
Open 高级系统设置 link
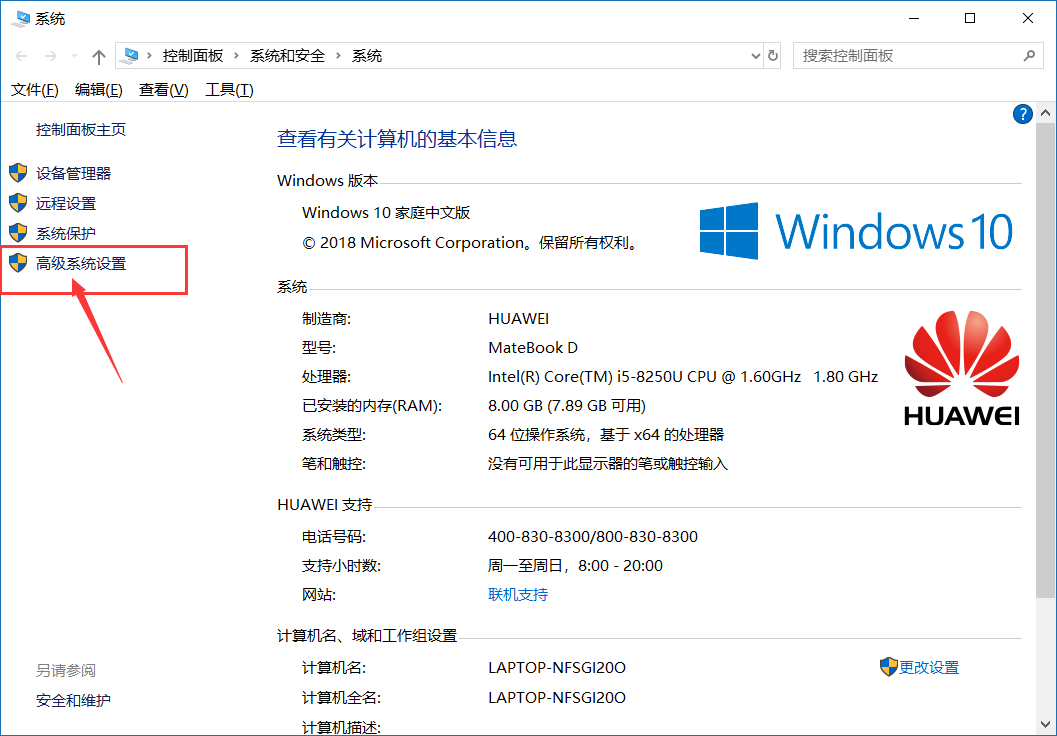coord(81,264)
